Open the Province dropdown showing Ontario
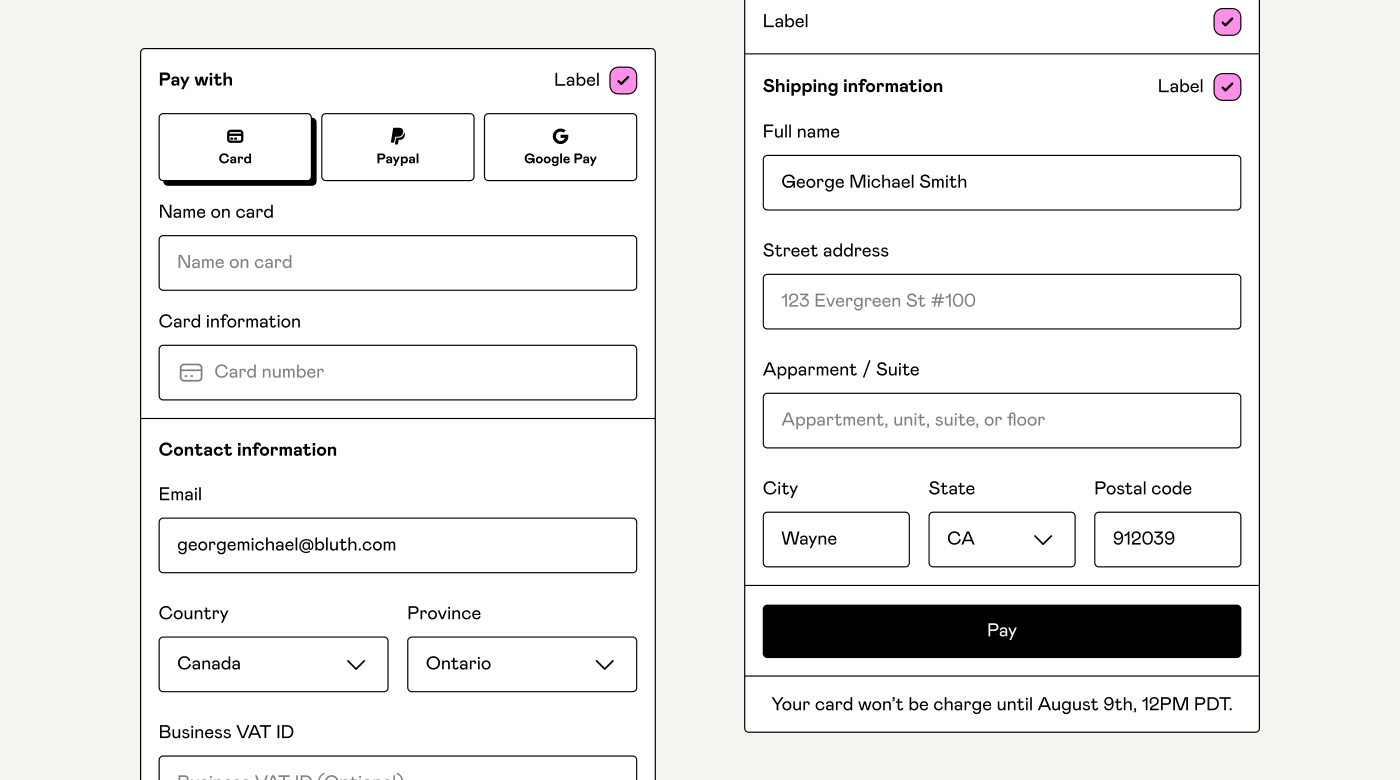The width and height of the screenshot is (1400, 780). [521, 664]
